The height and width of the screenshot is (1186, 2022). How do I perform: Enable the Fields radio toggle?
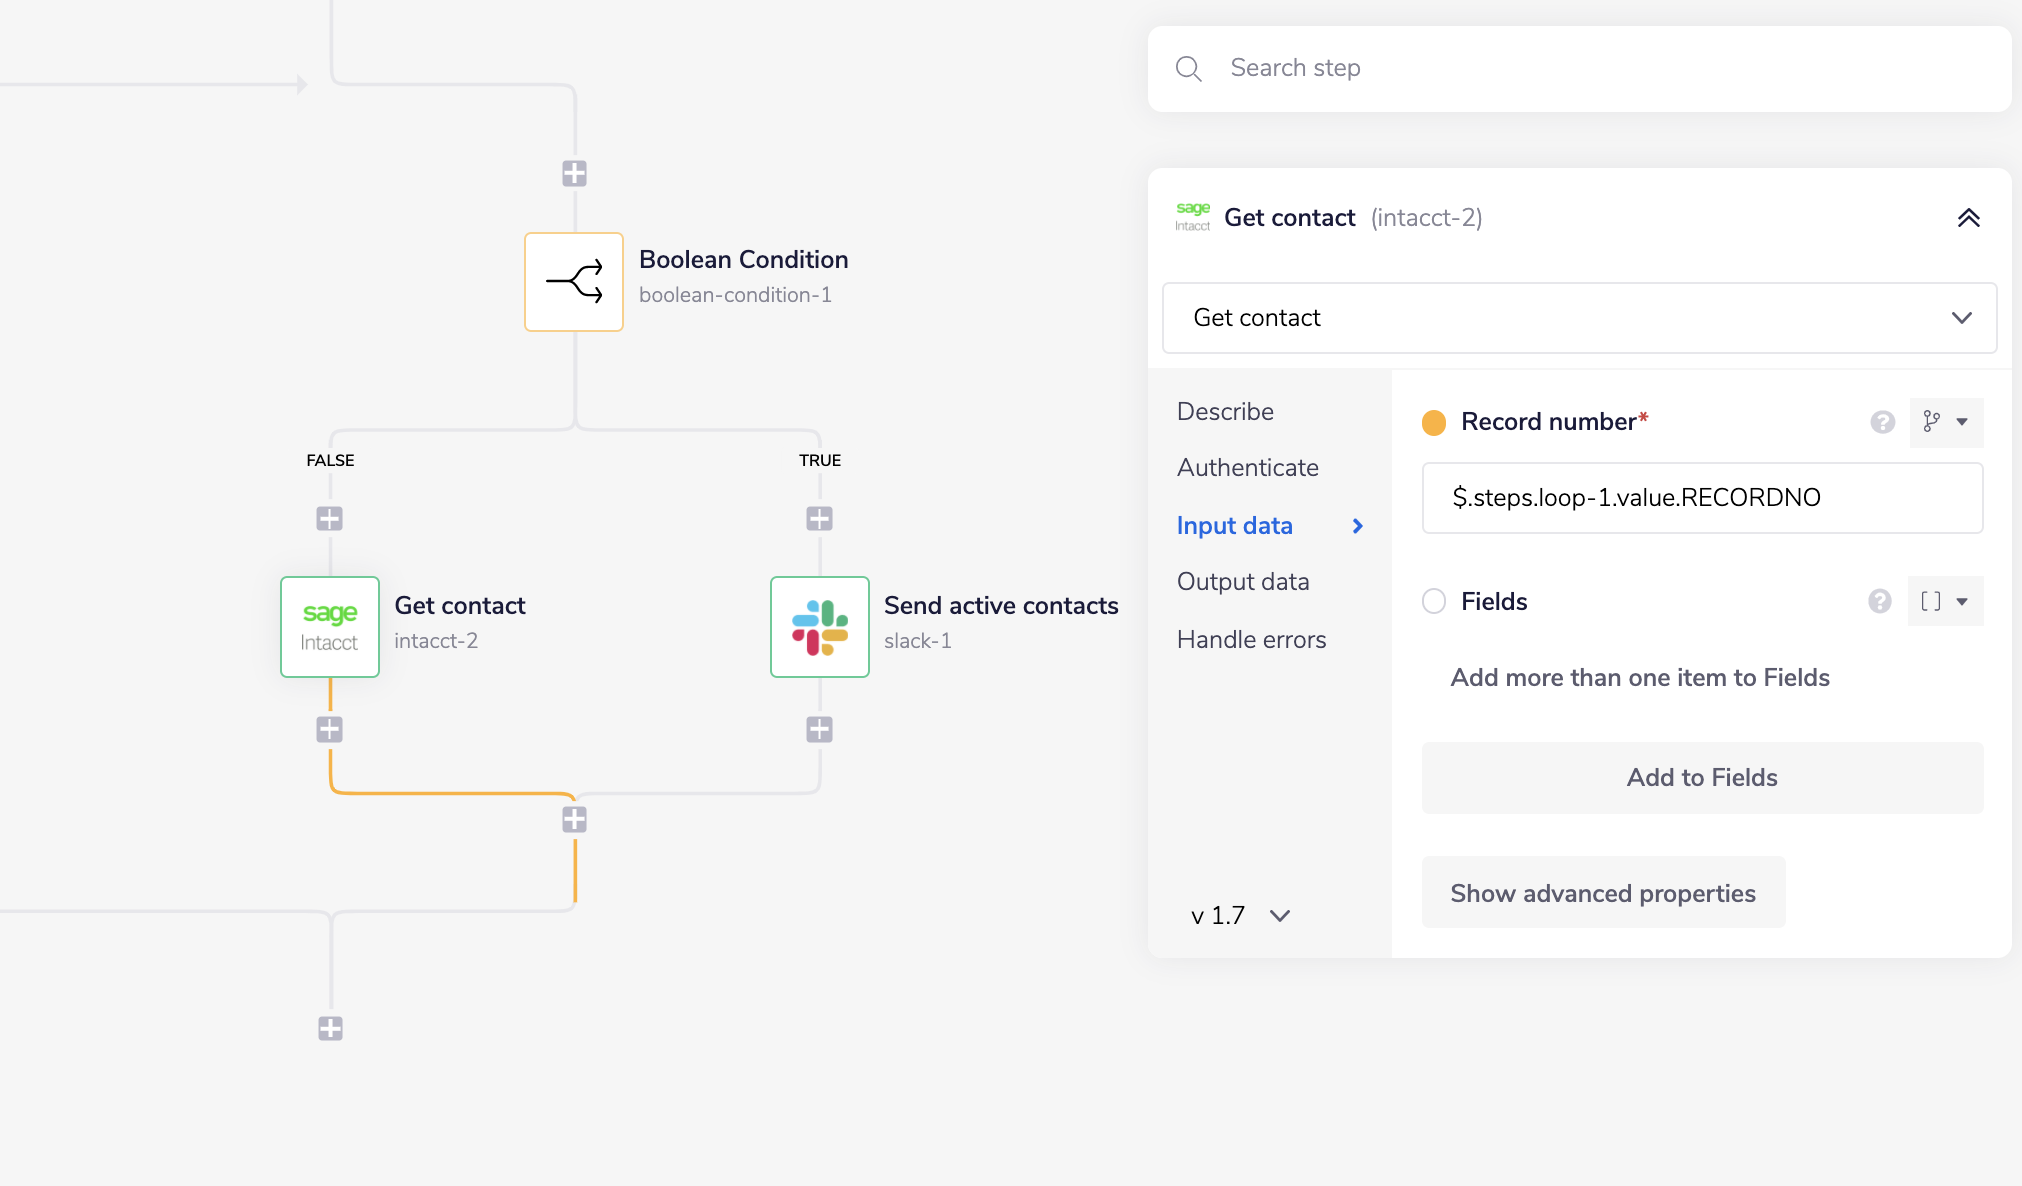click(x=1434, y=601)
